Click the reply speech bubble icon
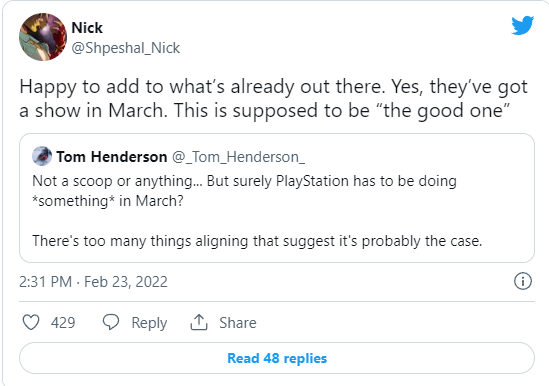549x386 pixels. [x=111, y=322]
